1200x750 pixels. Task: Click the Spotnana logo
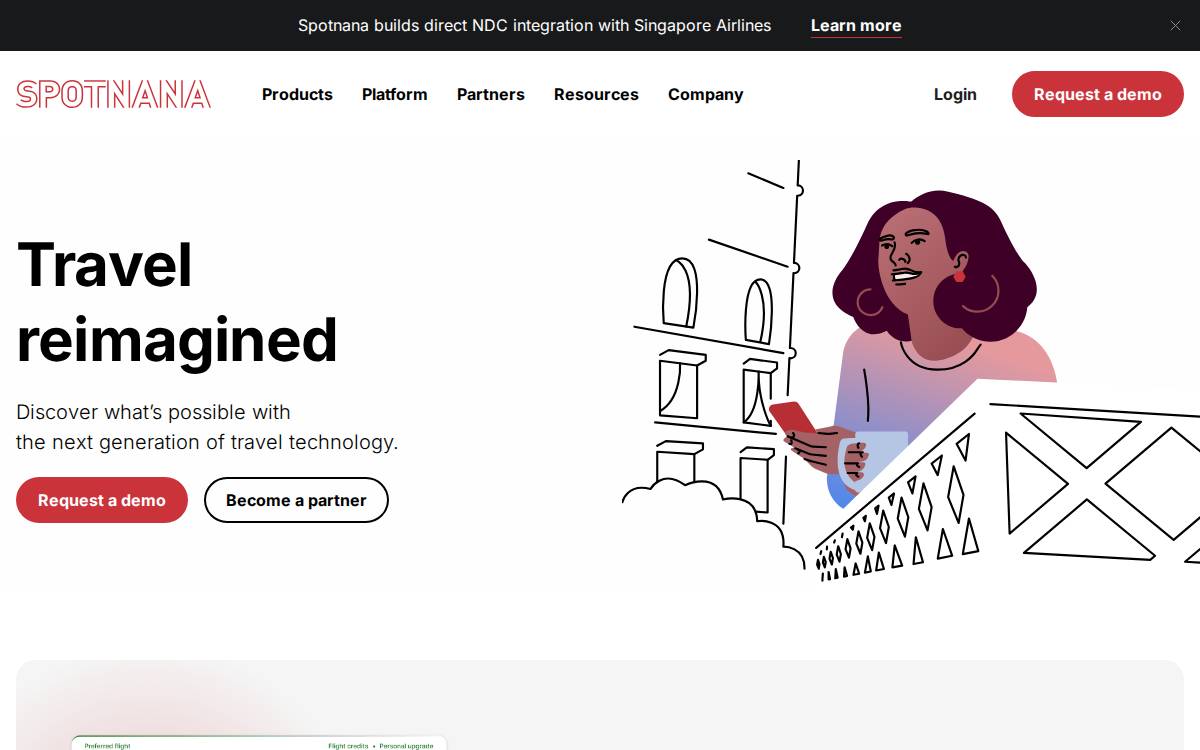pyautogui.click(x=113, y=94)
